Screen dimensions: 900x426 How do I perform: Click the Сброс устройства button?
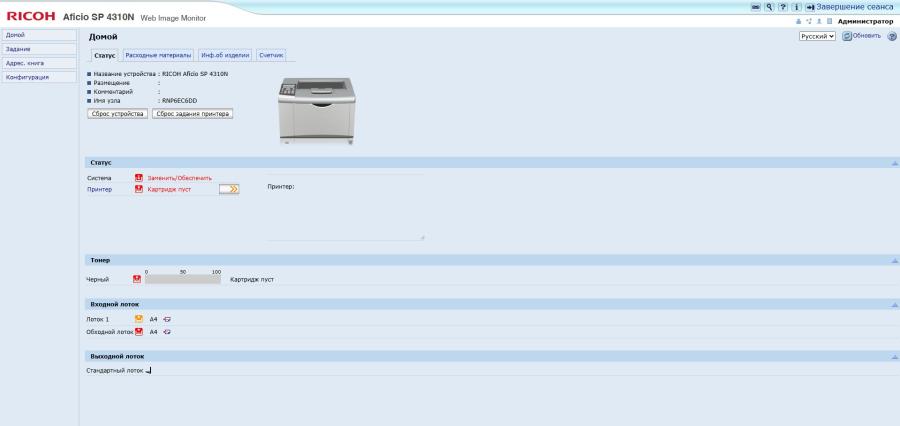point(118,114)
